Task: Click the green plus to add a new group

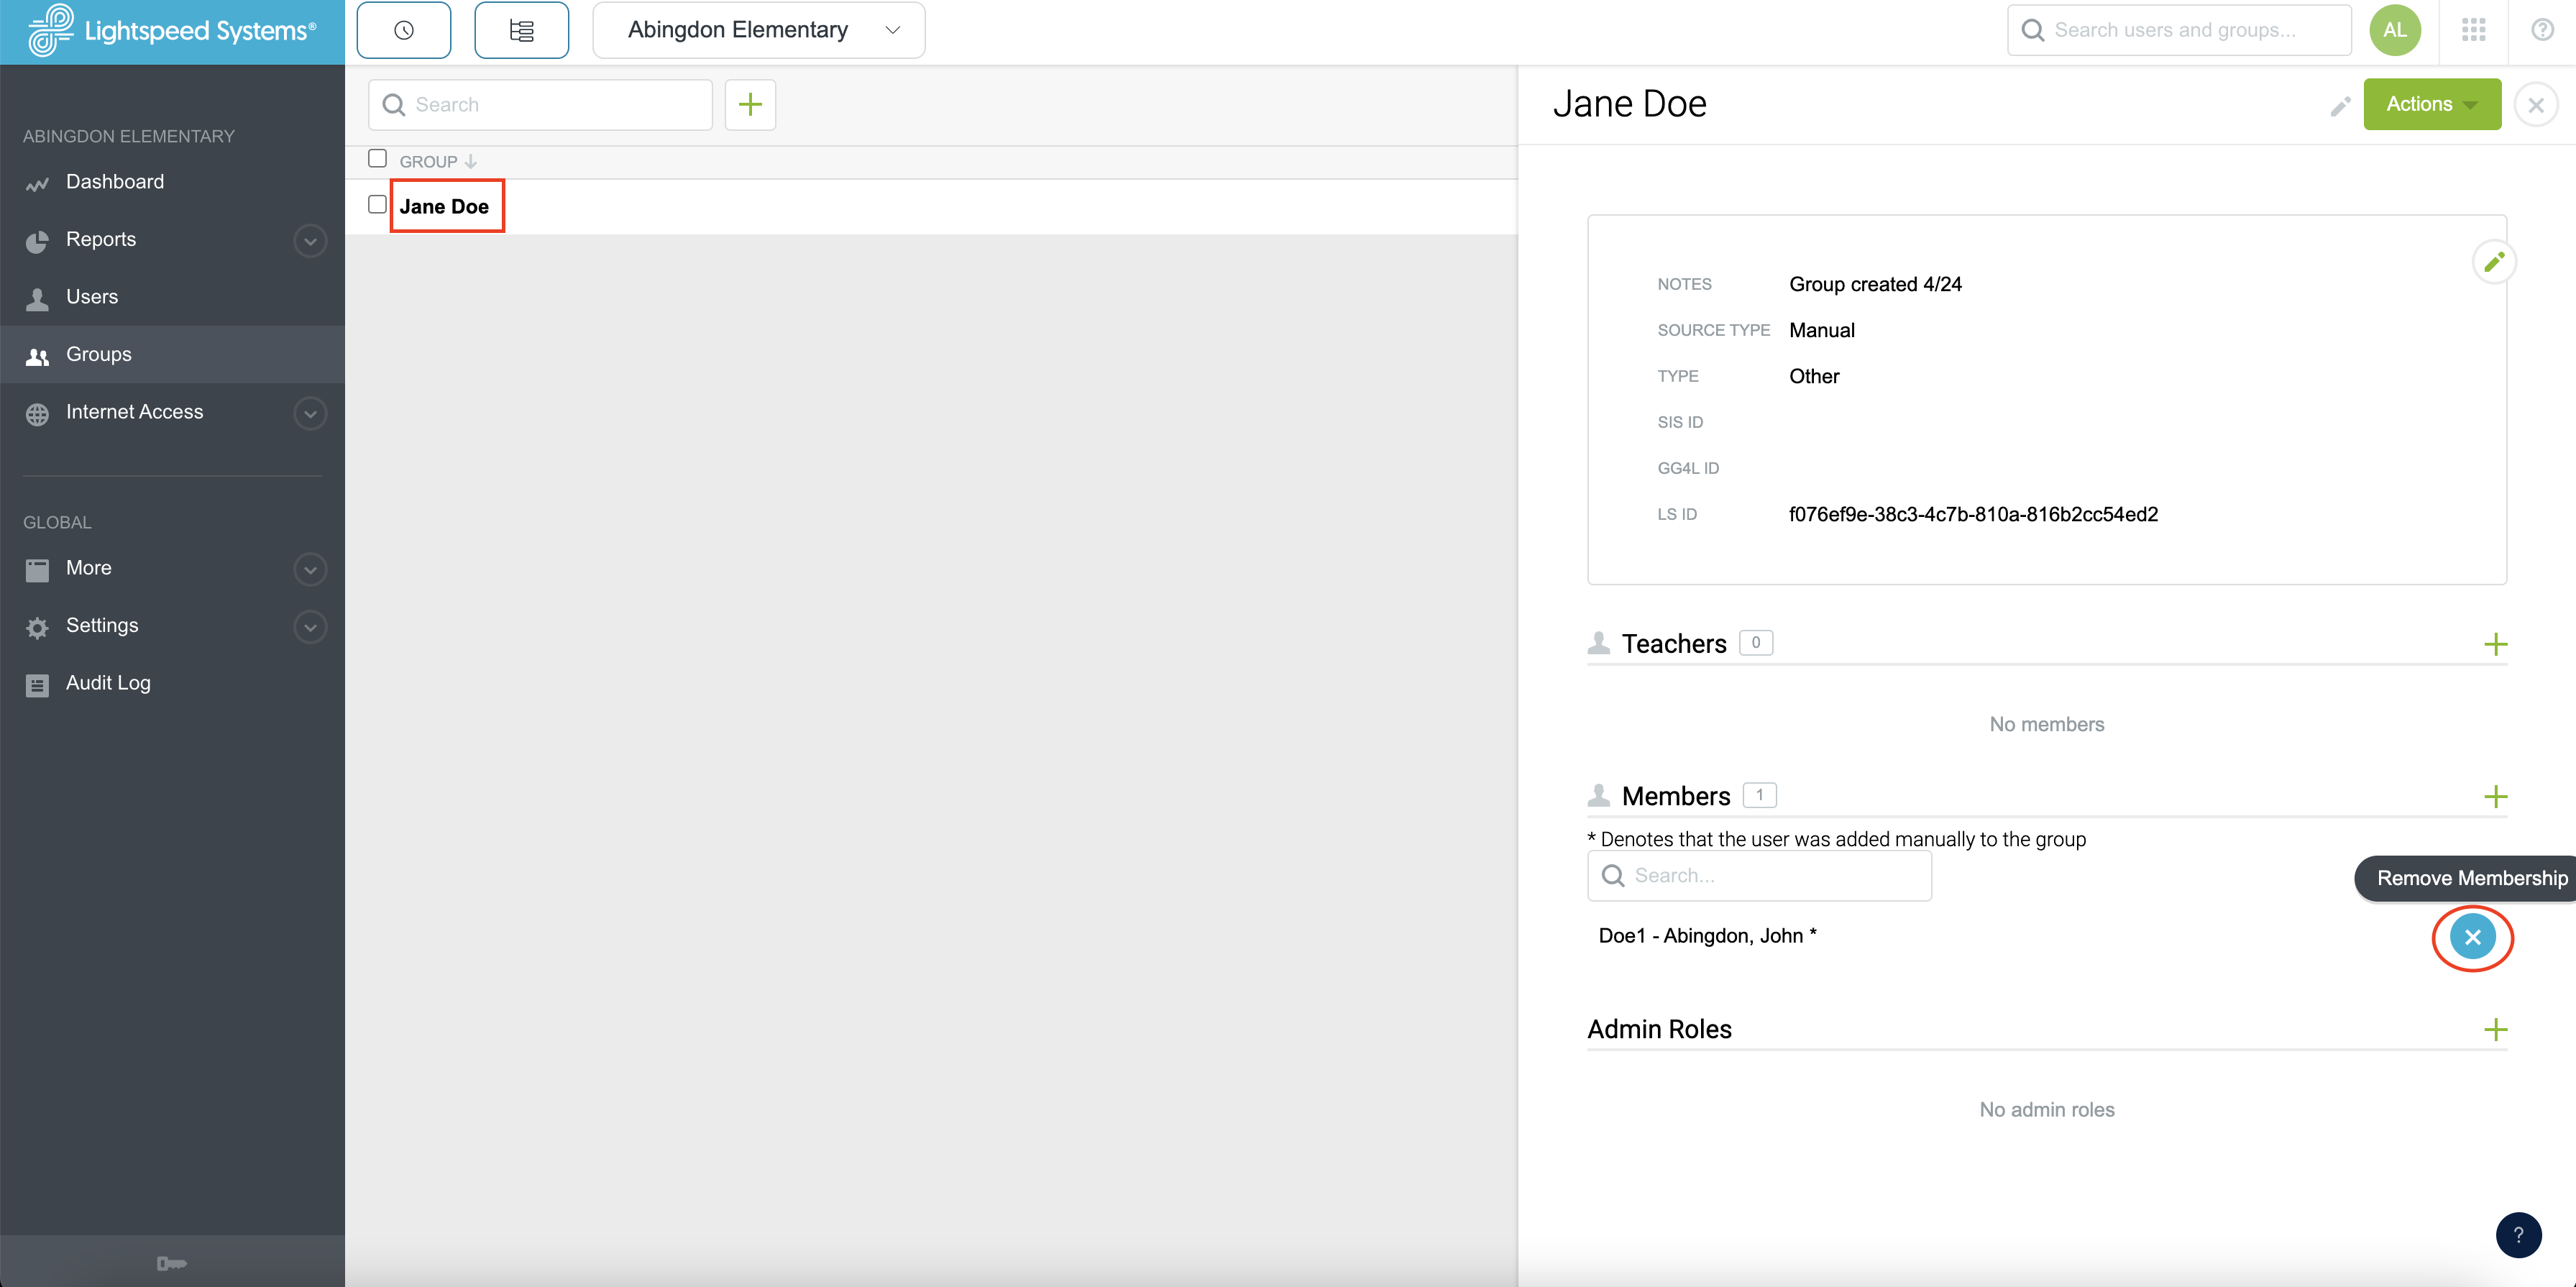Action: [750, 104]
